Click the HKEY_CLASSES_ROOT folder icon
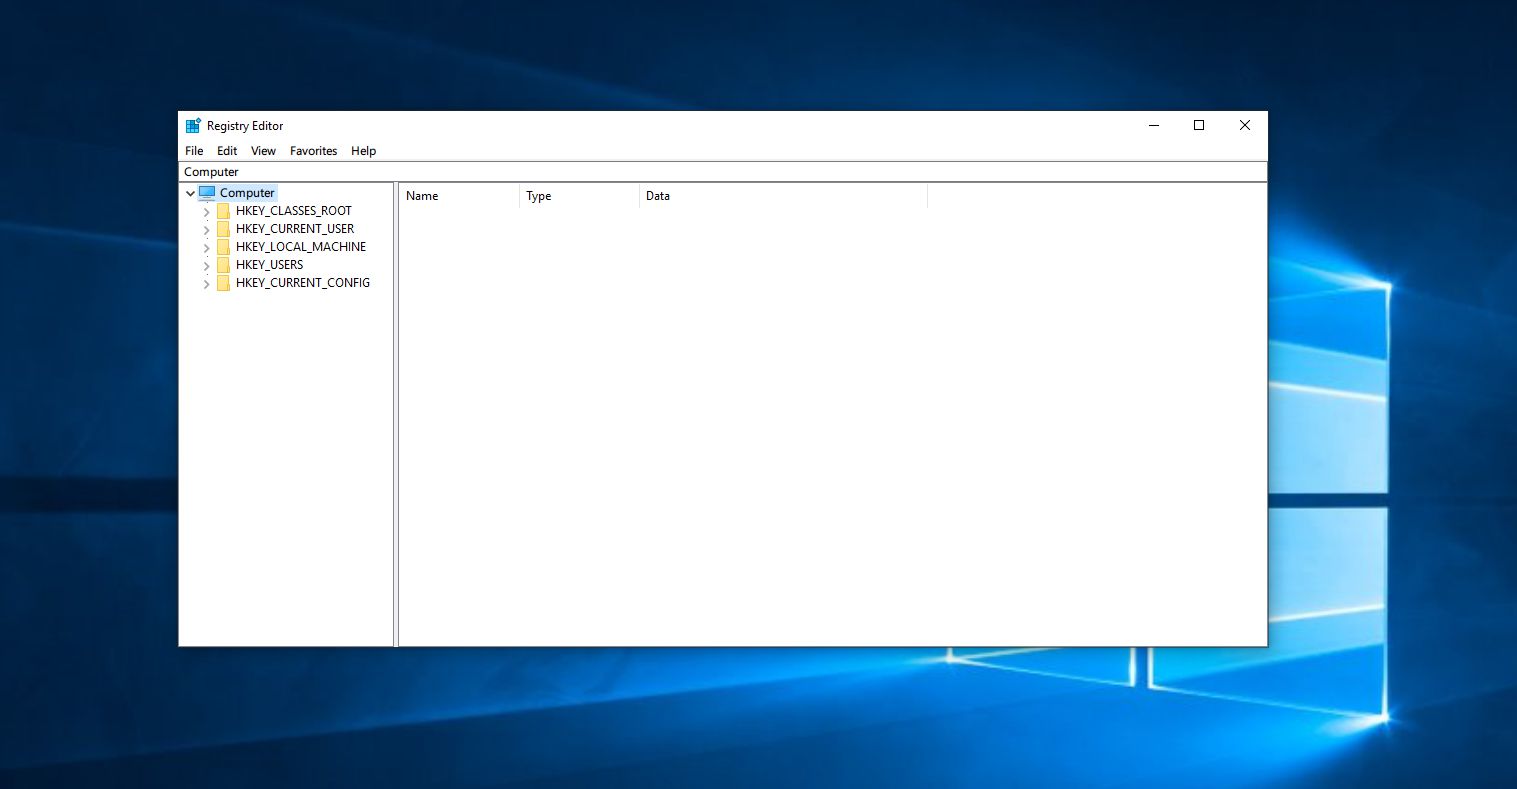This screenshot has height=789, width=1517. pos(223,211)
